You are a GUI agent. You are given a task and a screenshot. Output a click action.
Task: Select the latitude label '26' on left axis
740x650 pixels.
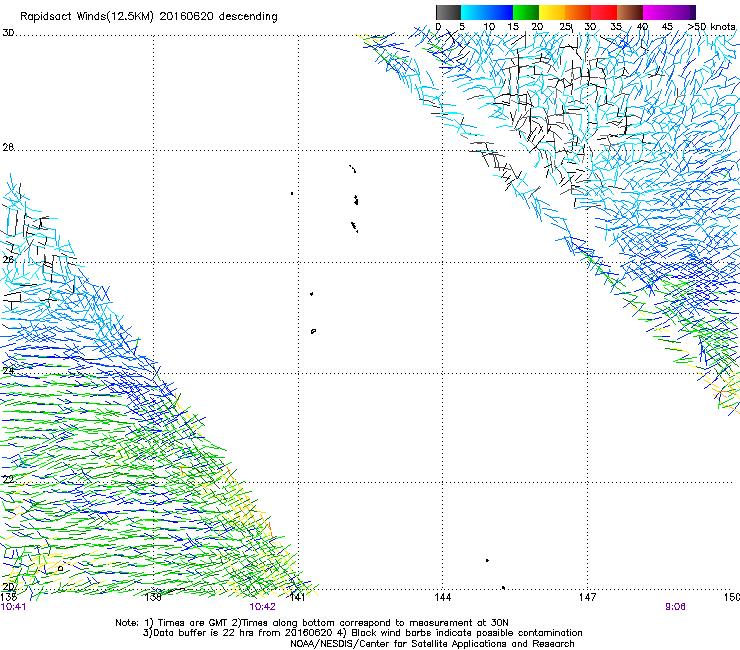pyautogui.click(x=8, y=260)
